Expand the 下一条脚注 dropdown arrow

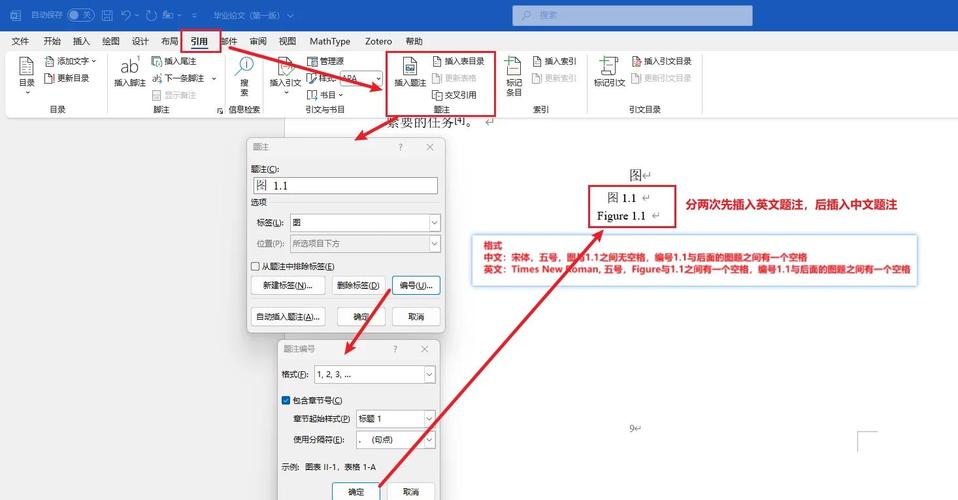tap(214, 78)
